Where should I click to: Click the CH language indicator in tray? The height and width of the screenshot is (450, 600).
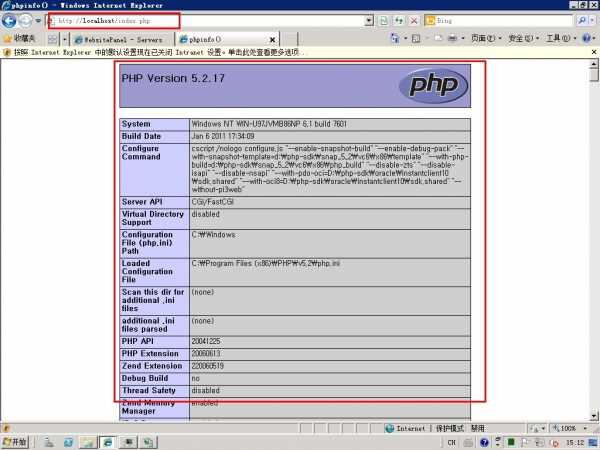[452, 443]
